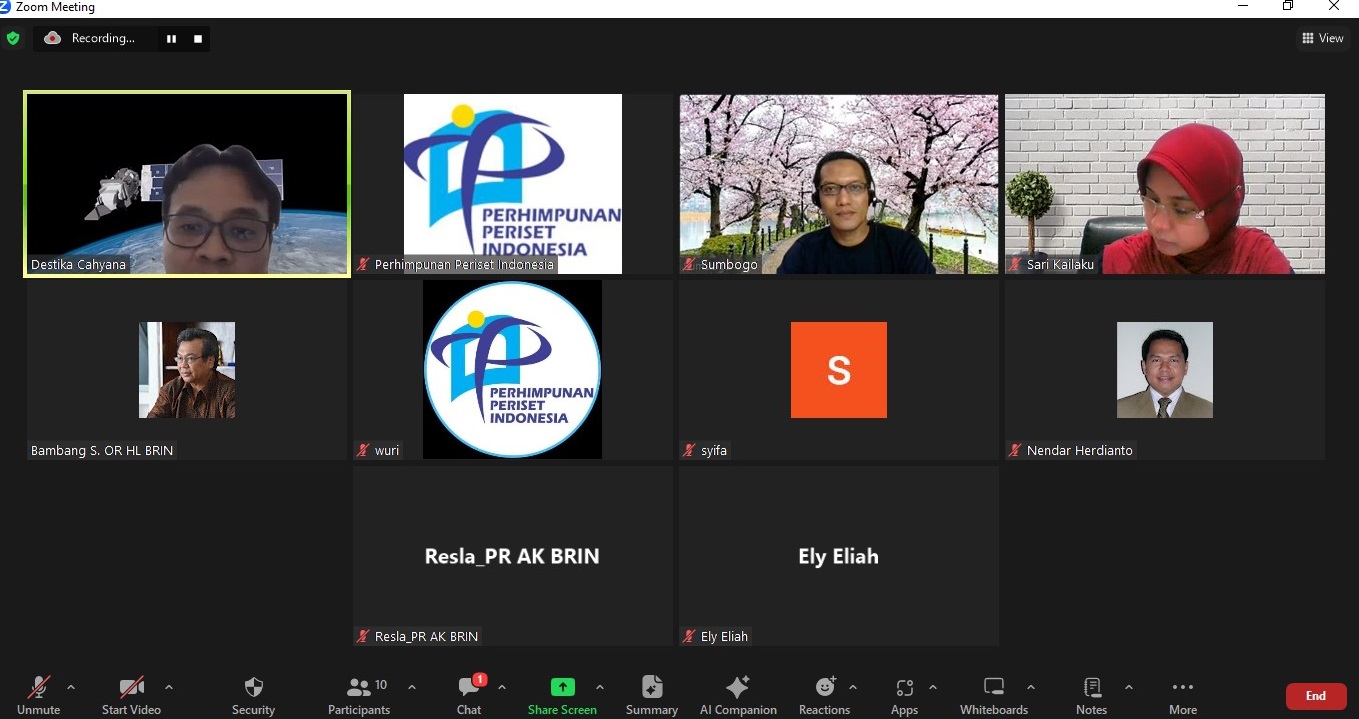Image resolution: width=1359 pixels, height=719 pixels.
Task: Click the green encryption shield icon
Action: click(x=13, y=39)
